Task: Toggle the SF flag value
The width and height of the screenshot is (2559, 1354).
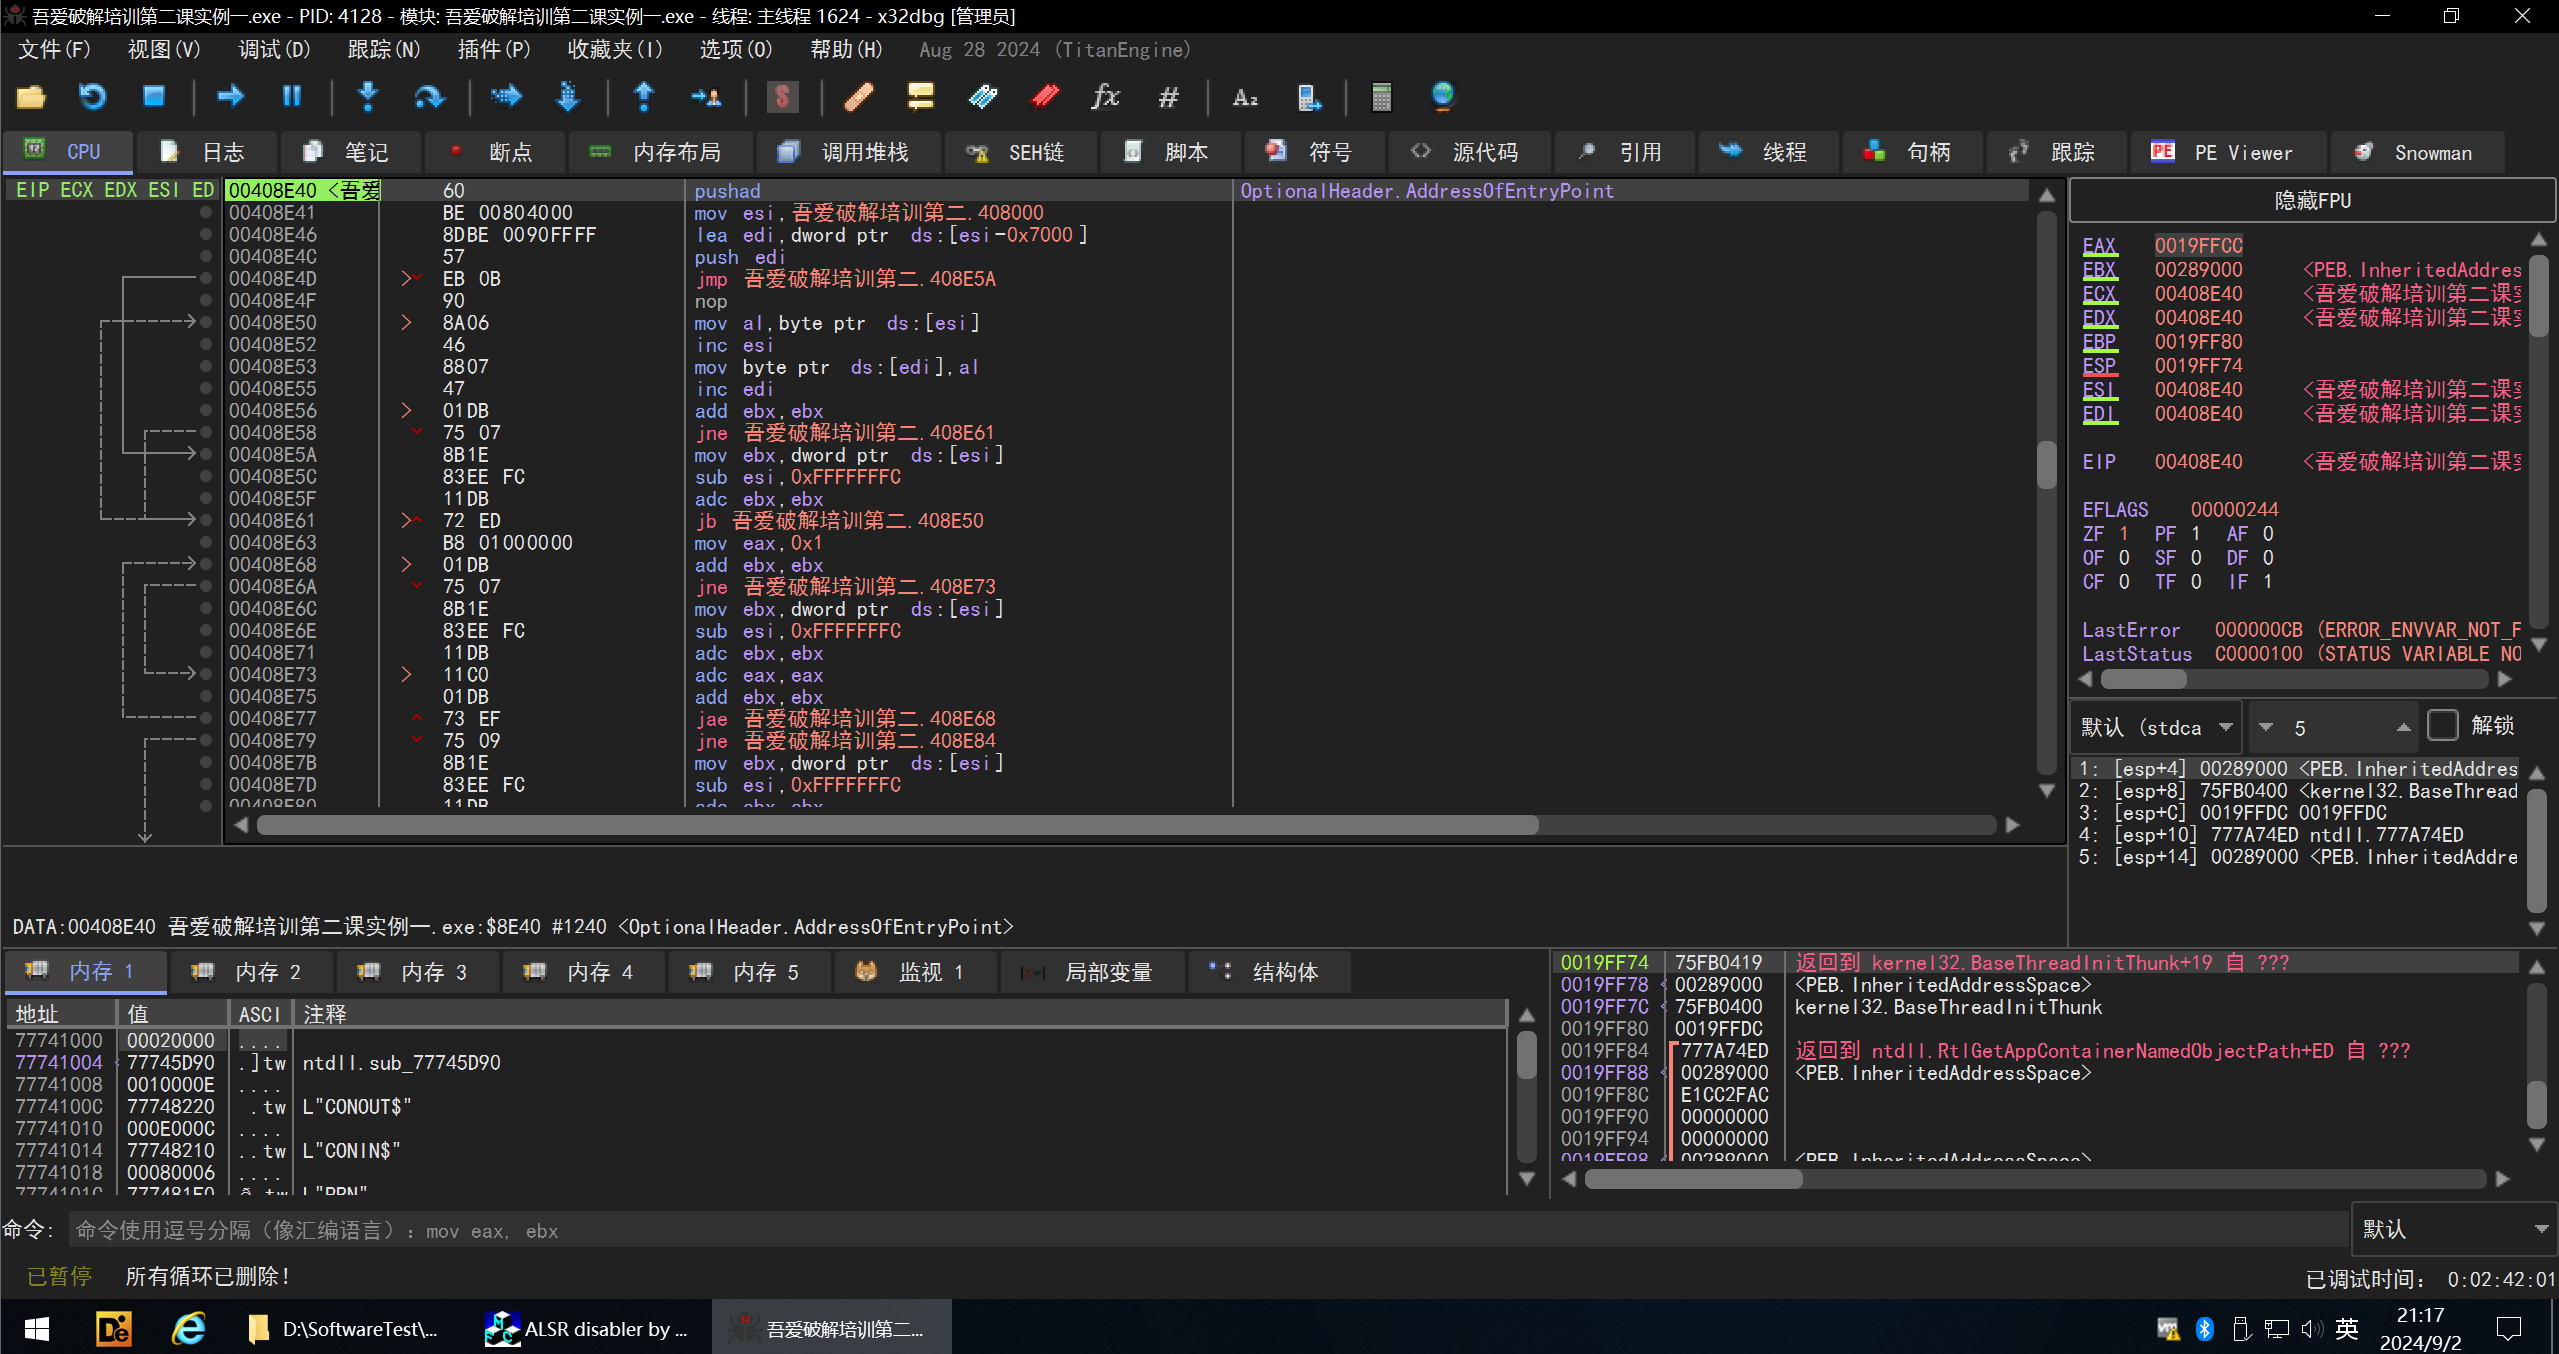Action: pos(2196,558)
